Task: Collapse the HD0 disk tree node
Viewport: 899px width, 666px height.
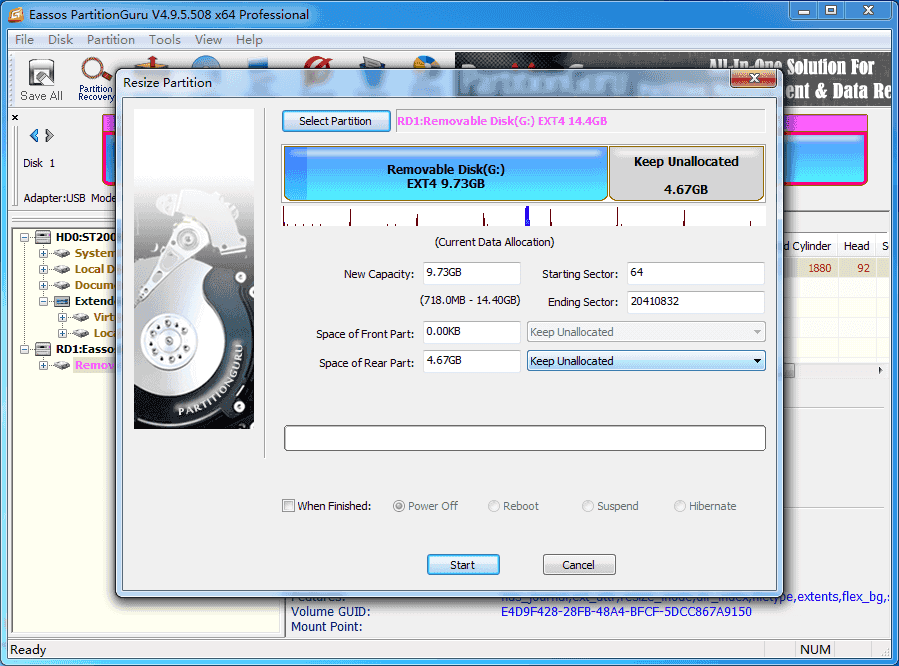Action: tap(24, 237)
